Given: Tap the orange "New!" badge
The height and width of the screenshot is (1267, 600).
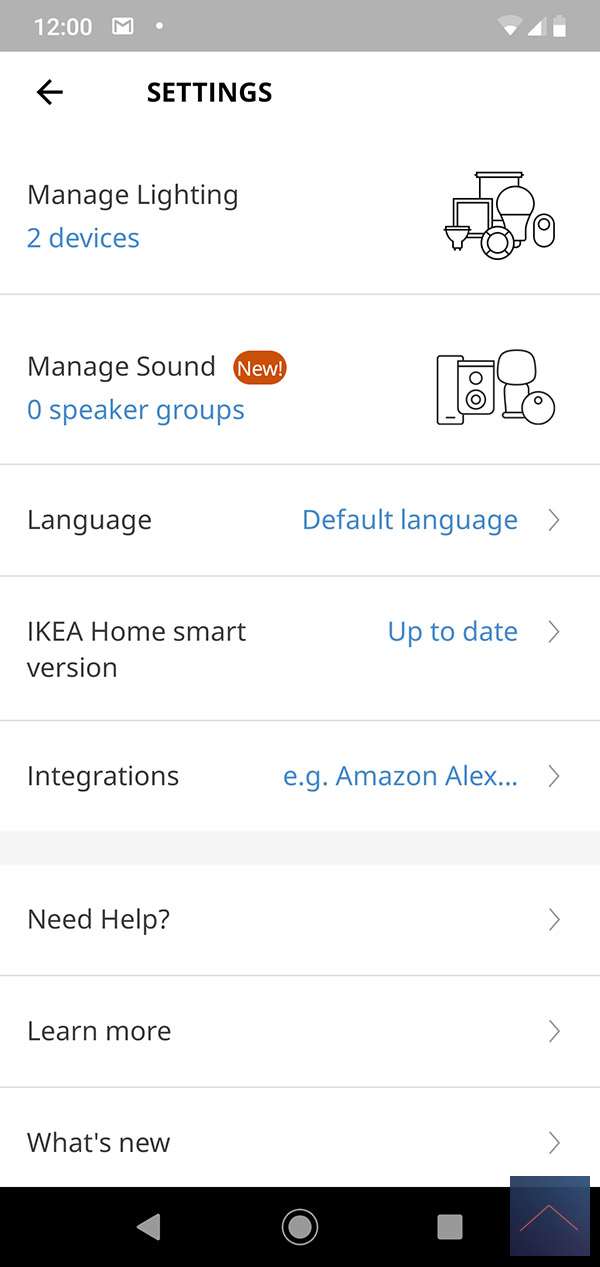Looking at the screenshot, I should point(260,368).
